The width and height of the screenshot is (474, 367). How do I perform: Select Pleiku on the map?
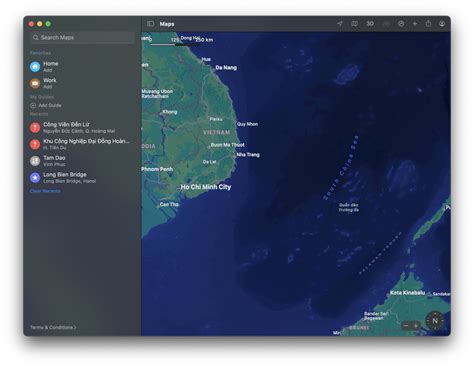[x=216, y=119]
